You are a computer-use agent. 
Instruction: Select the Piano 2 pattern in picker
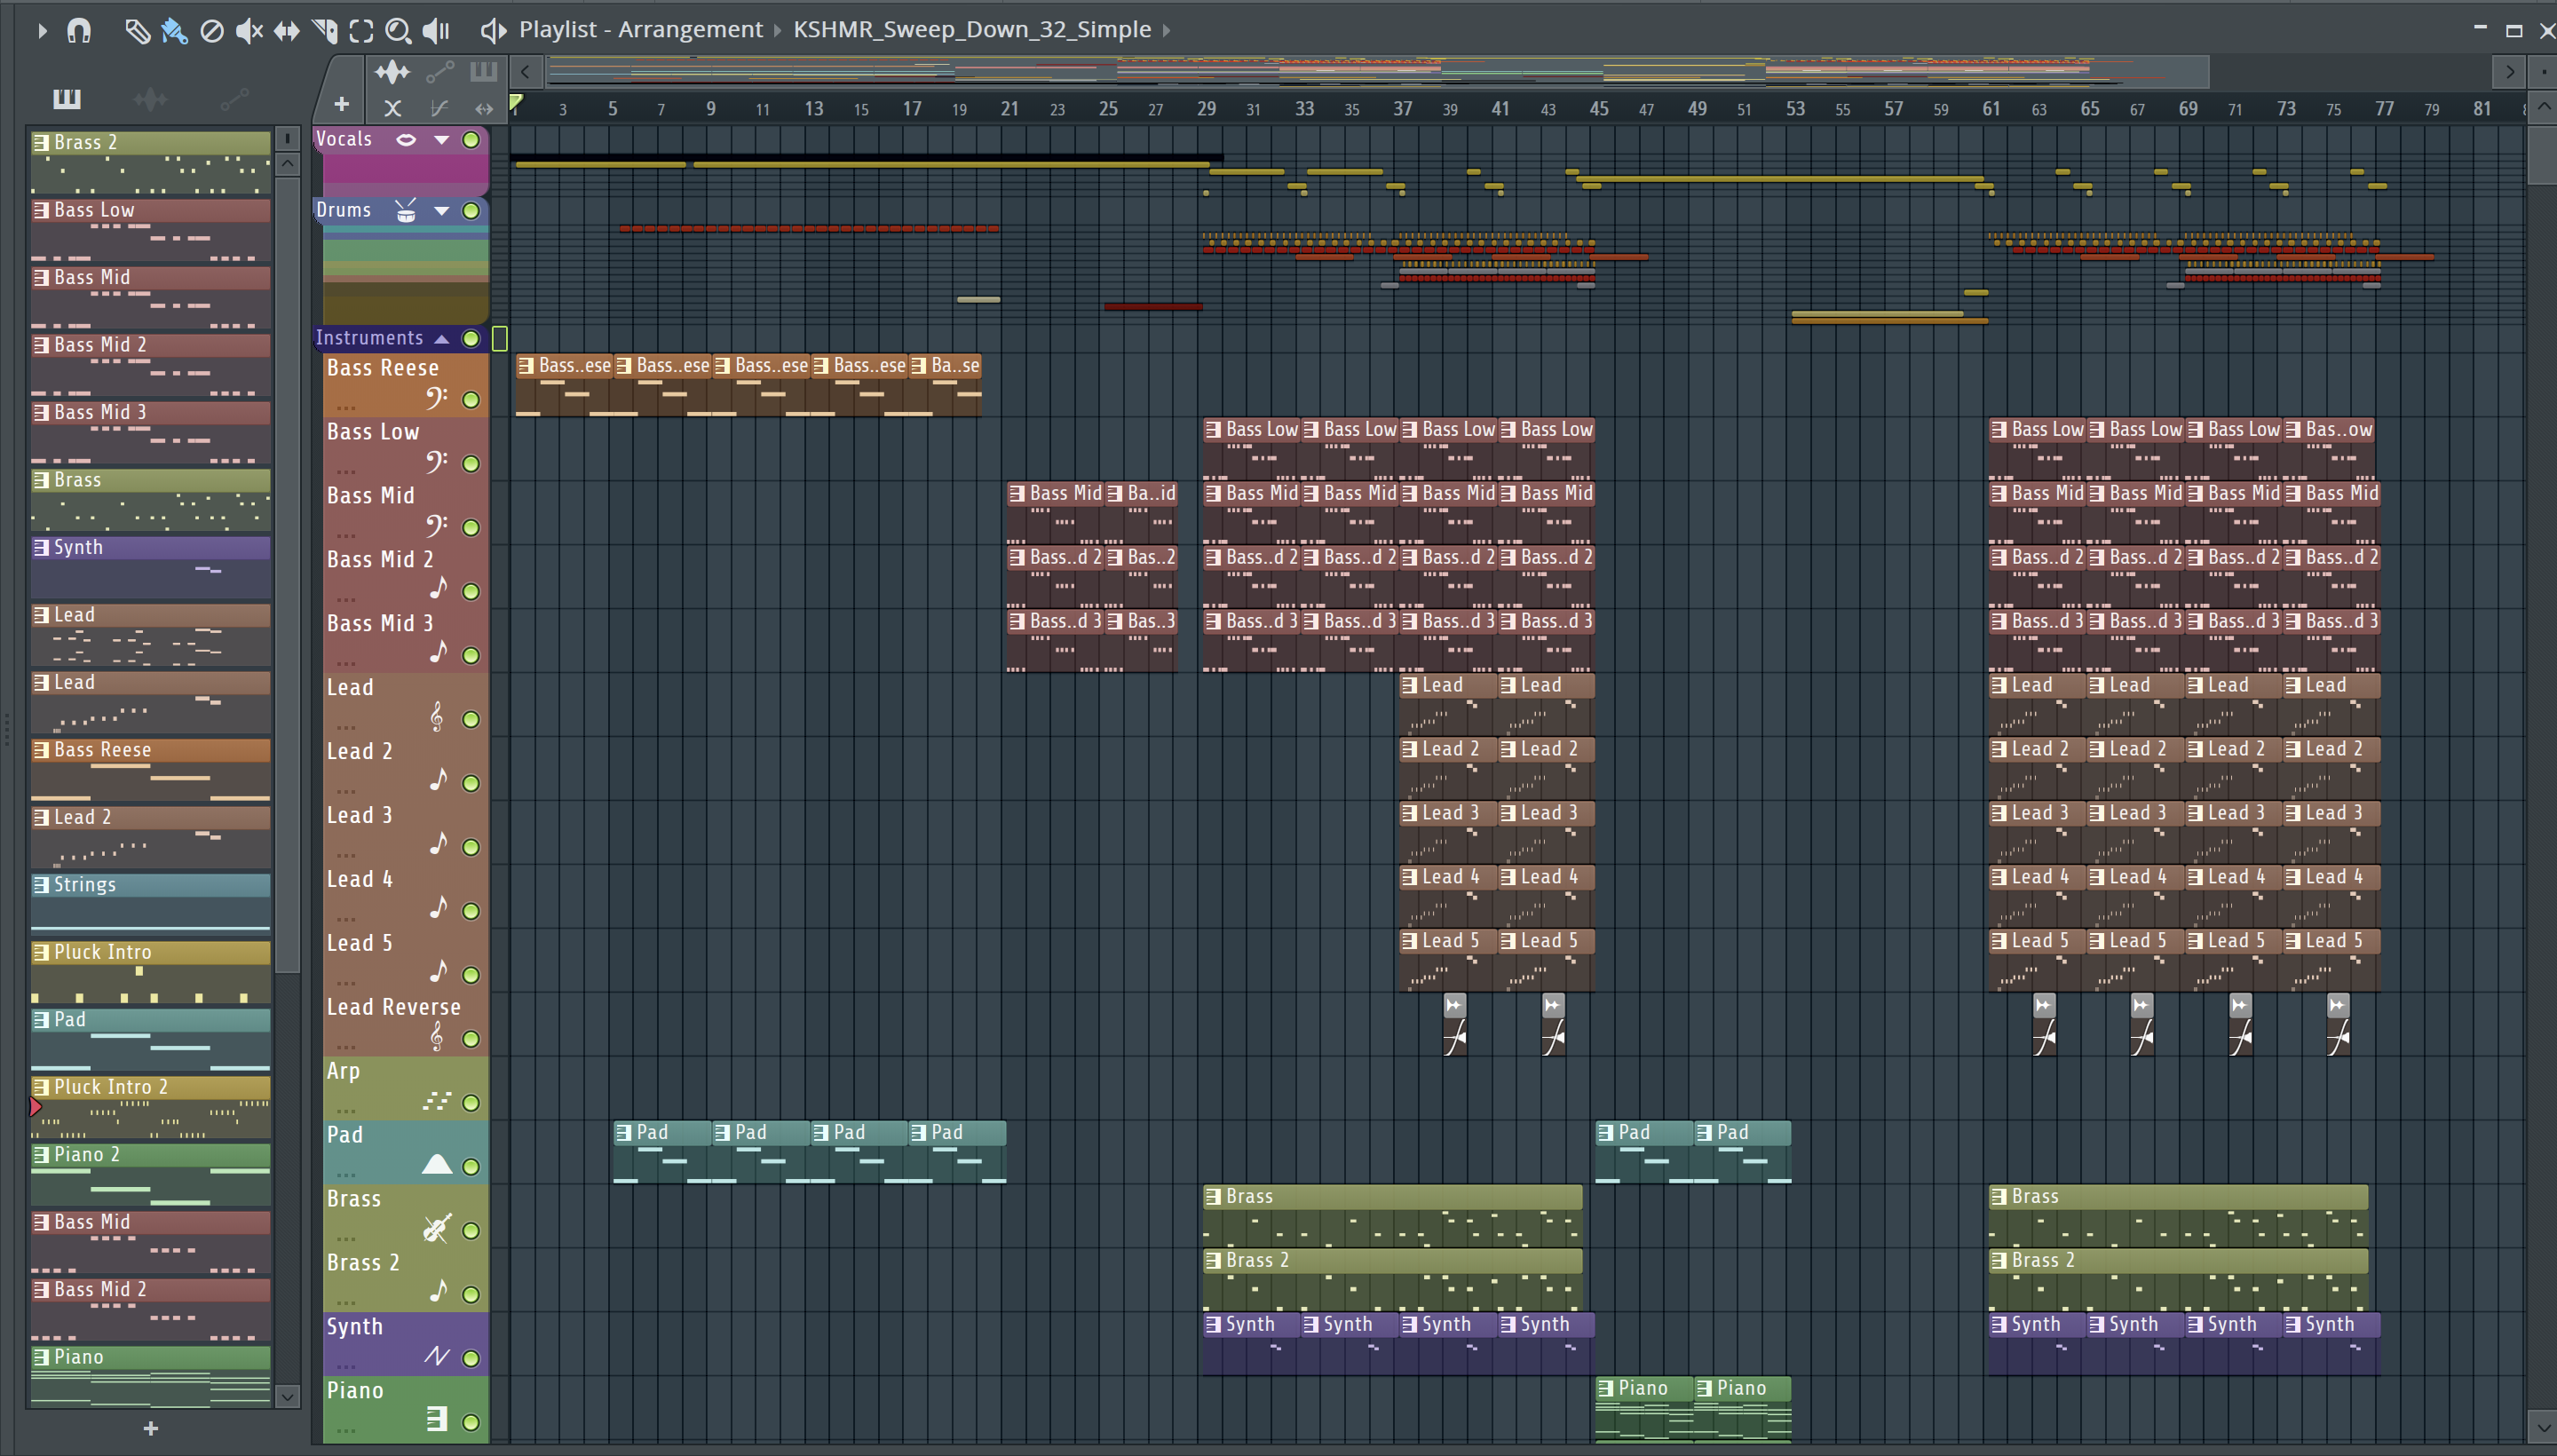(150, 1175)
